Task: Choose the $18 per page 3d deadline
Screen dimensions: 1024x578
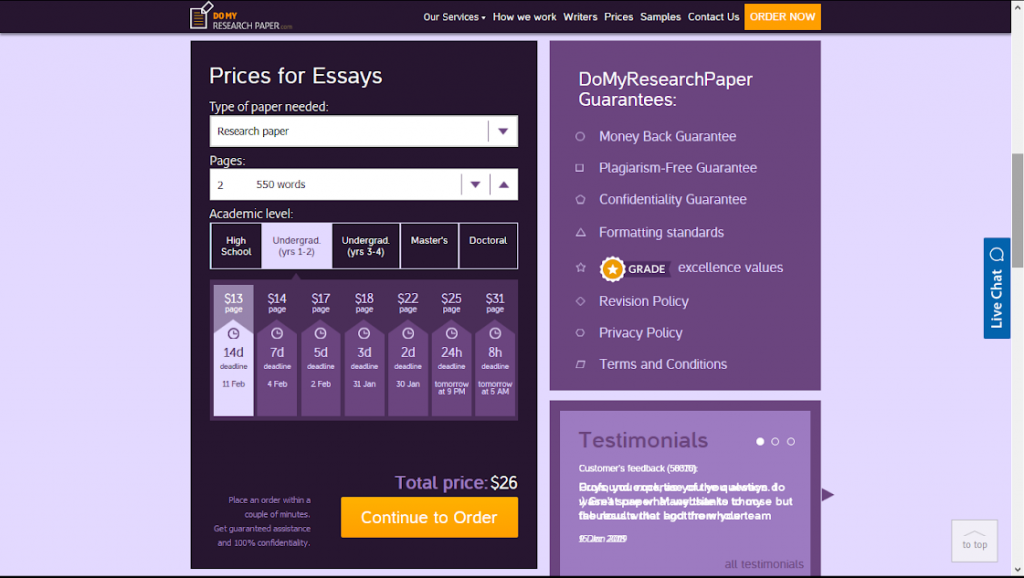Action: pos(364,350)
